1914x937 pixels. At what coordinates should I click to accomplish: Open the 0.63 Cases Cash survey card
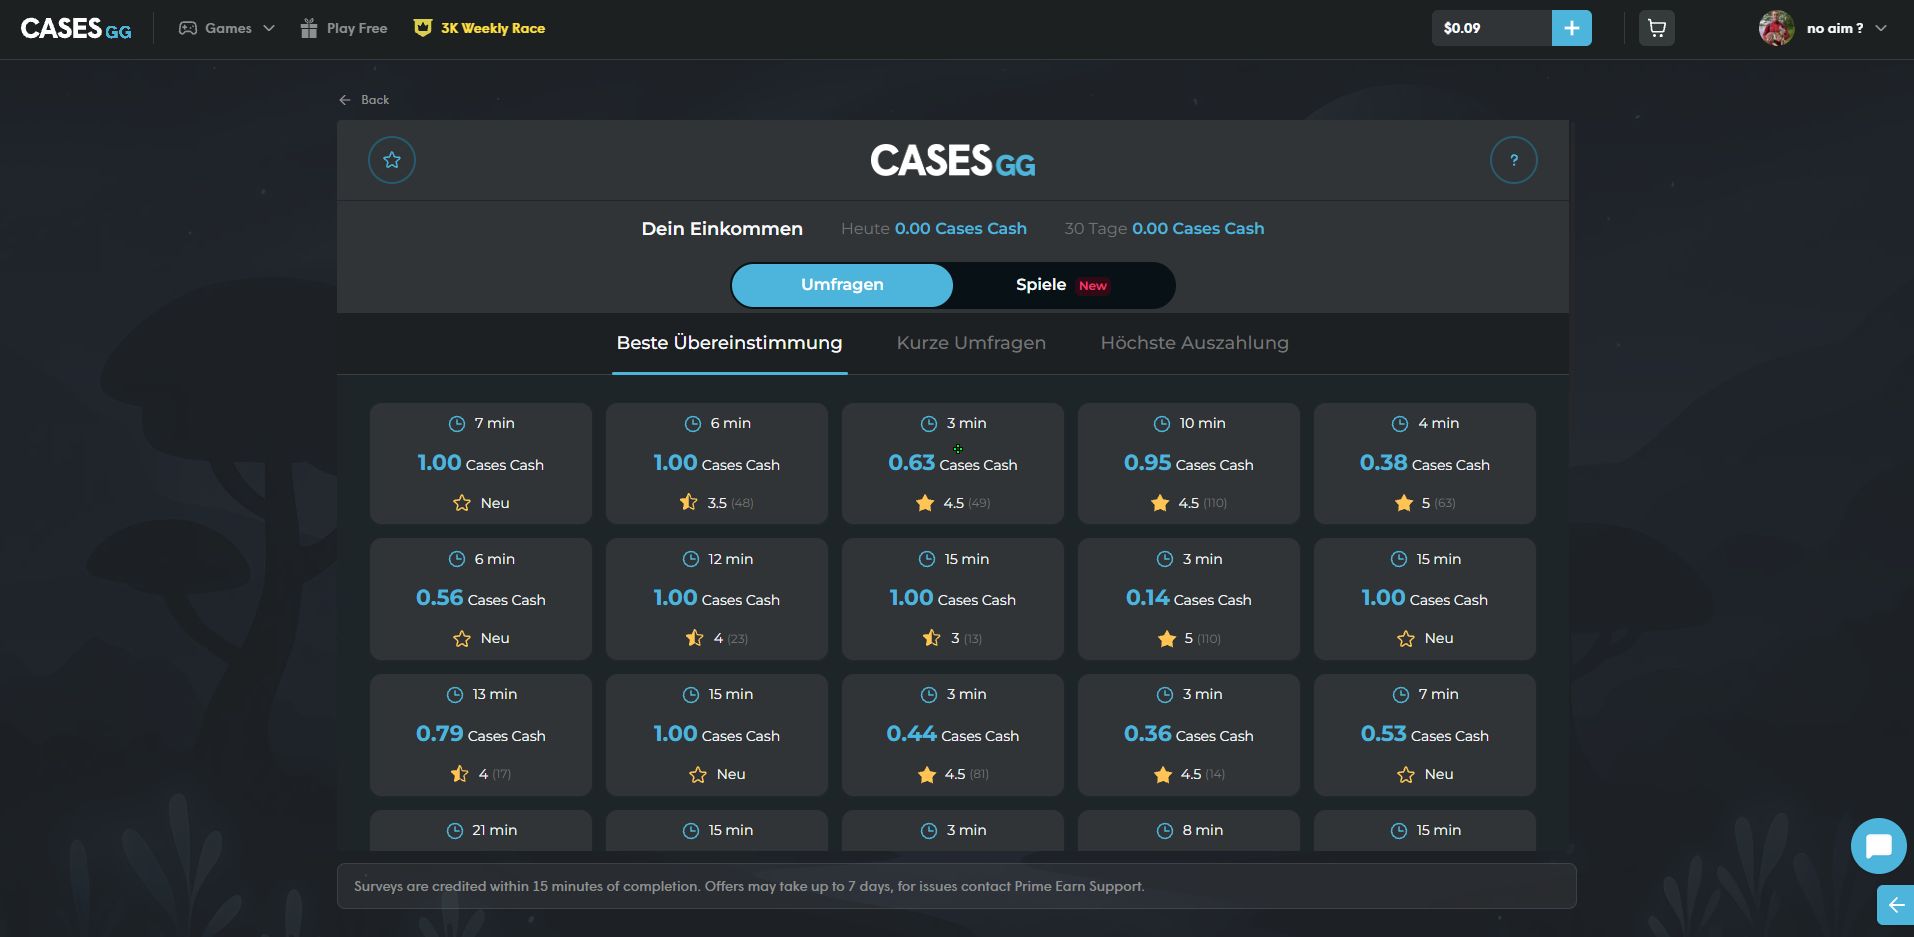point(953,463)
